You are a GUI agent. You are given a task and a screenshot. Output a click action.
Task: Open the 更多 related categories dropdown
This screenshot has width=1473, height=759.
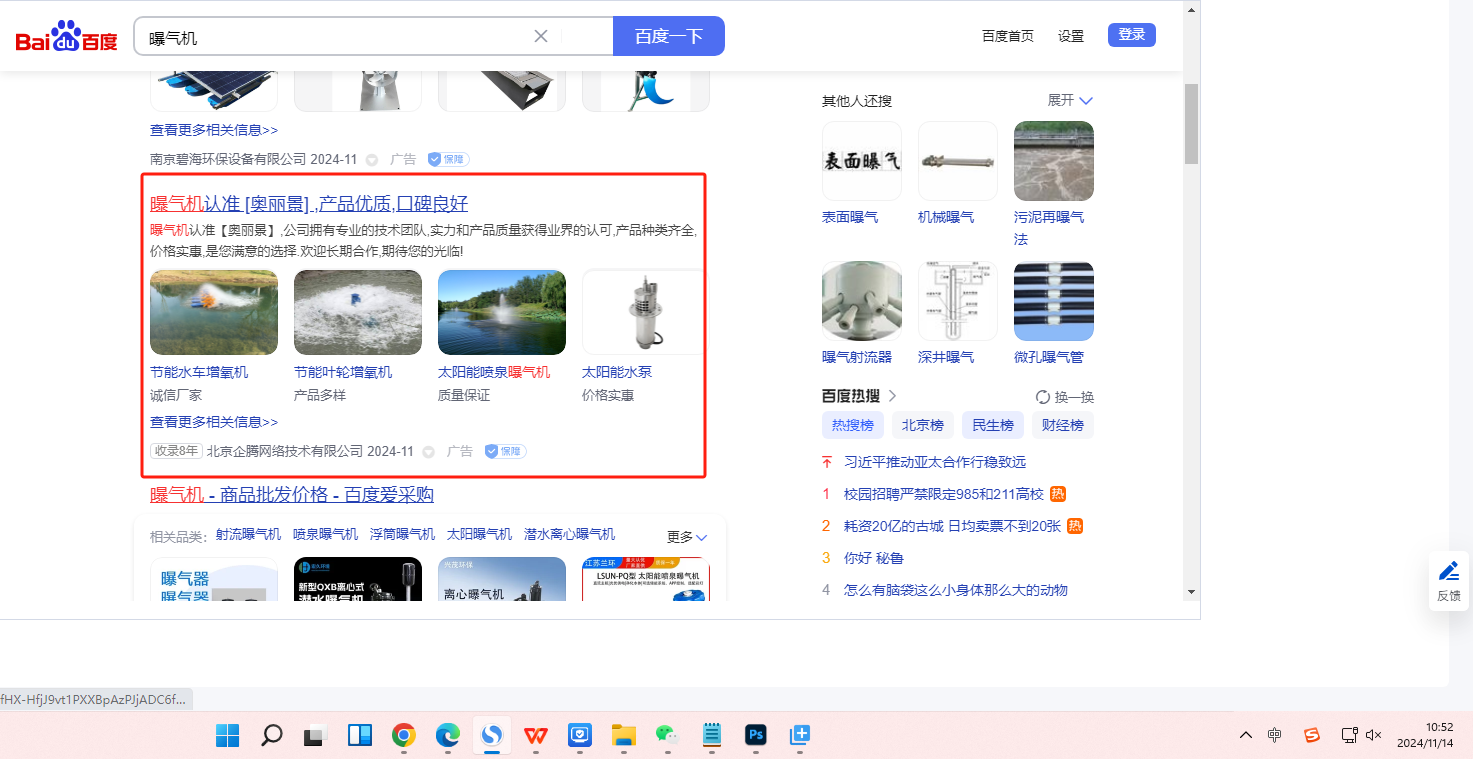coord(687,537)
